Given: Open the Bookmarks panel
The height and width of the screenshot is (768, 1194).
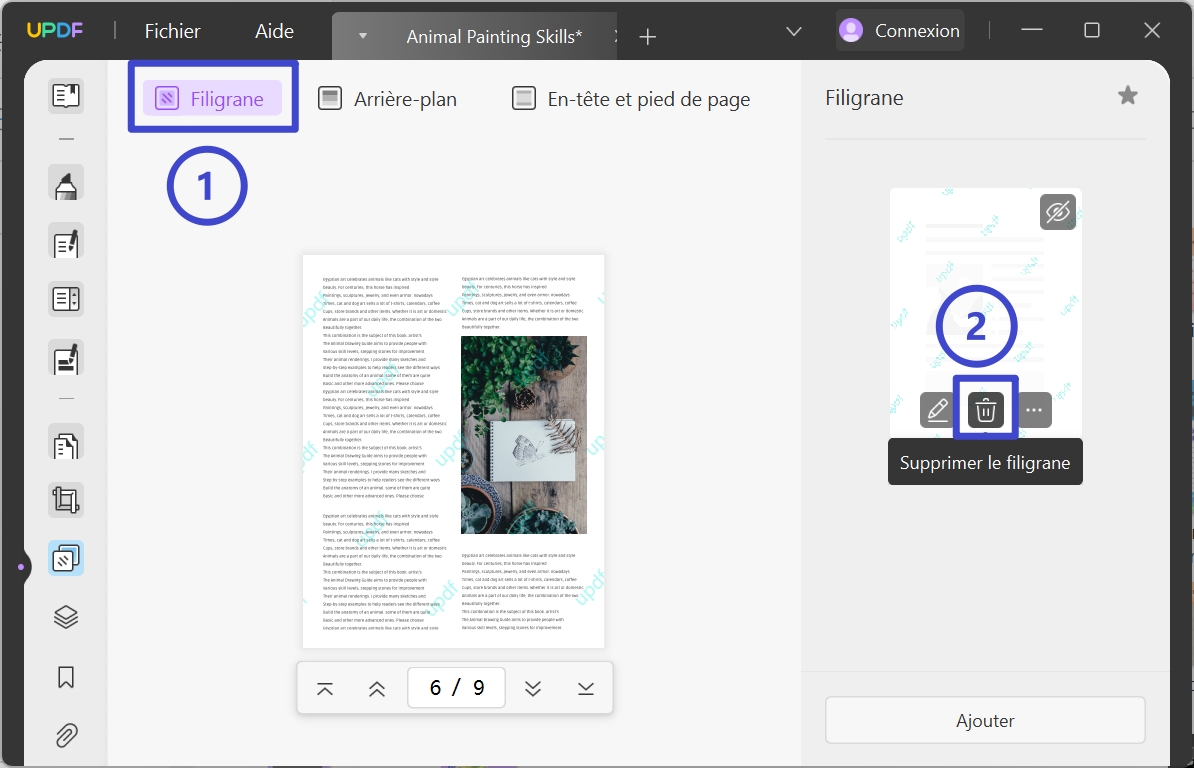Looking at the screenshot, I should coord(65,677).
